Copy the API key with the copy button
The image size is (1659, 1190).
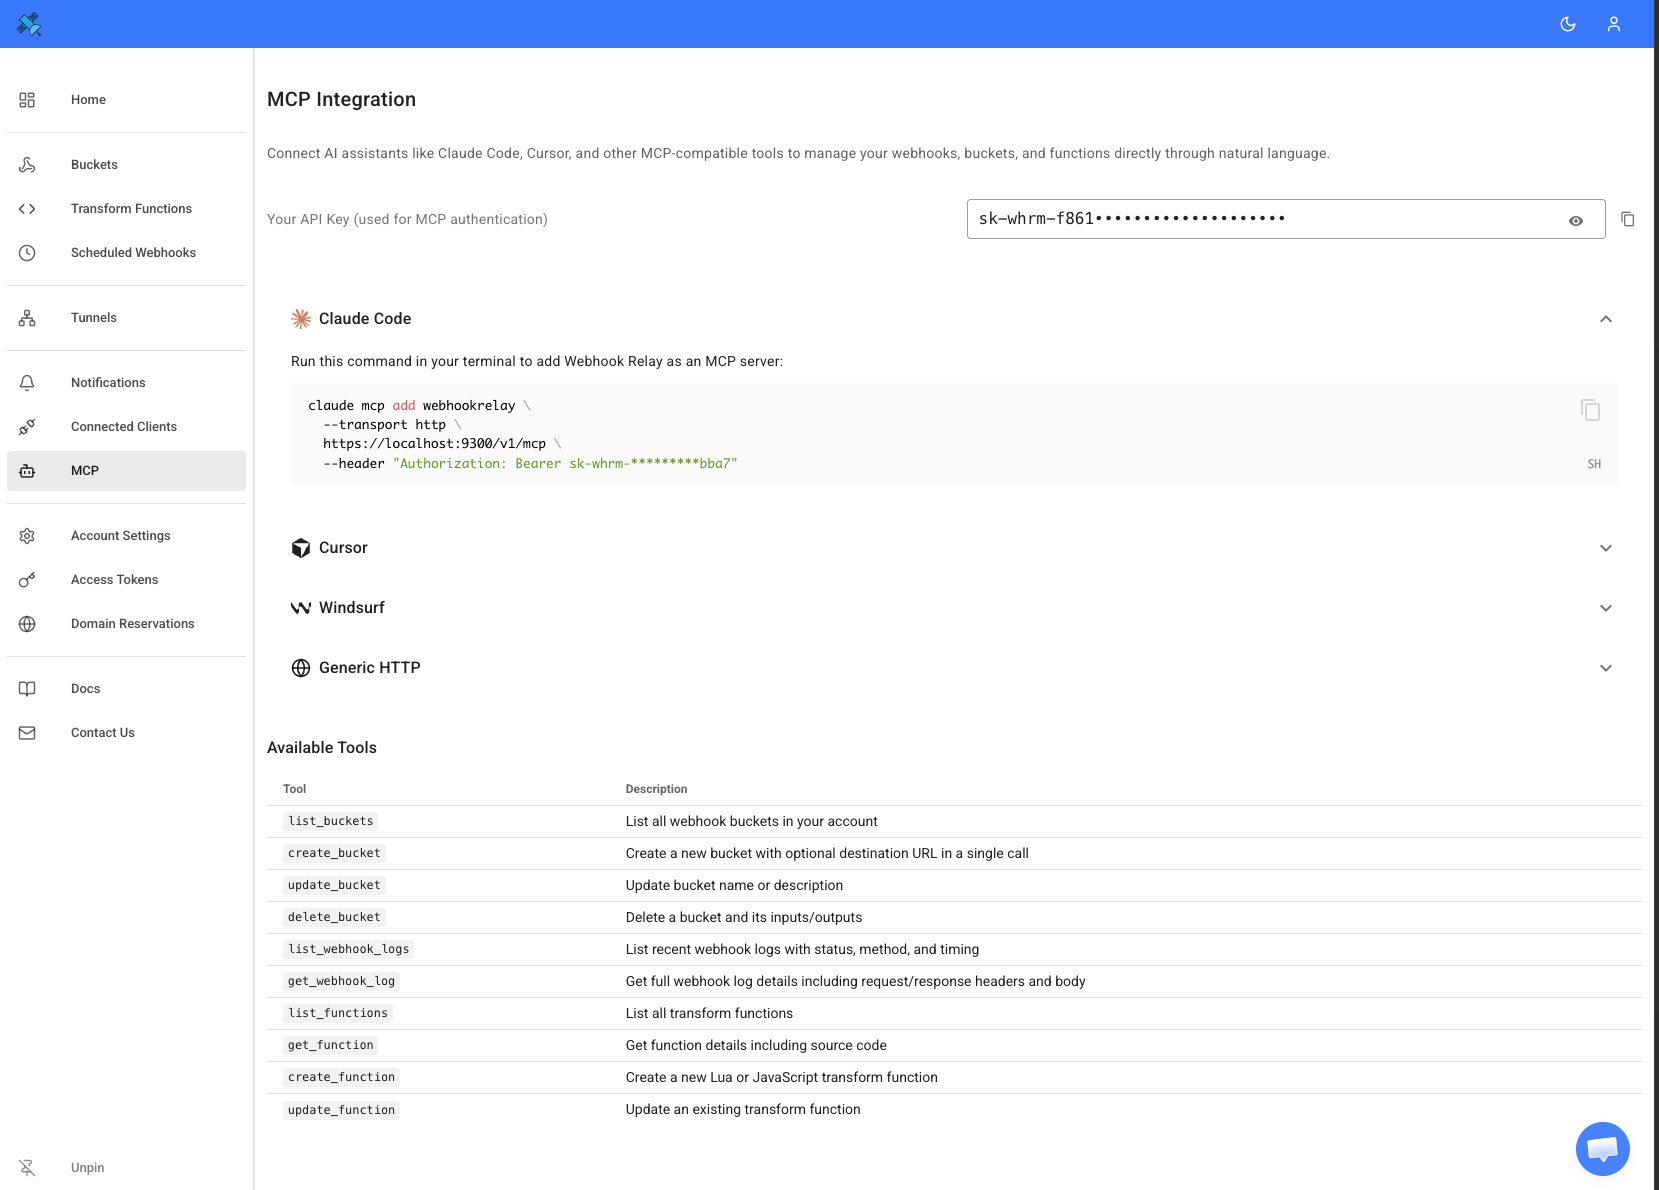[x=1628, y=219]
